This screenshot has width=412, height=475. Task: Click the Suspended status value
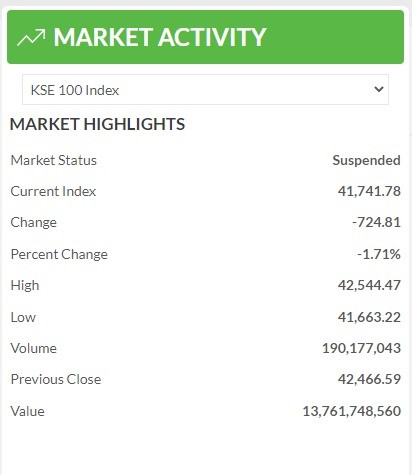pos(366,161)
